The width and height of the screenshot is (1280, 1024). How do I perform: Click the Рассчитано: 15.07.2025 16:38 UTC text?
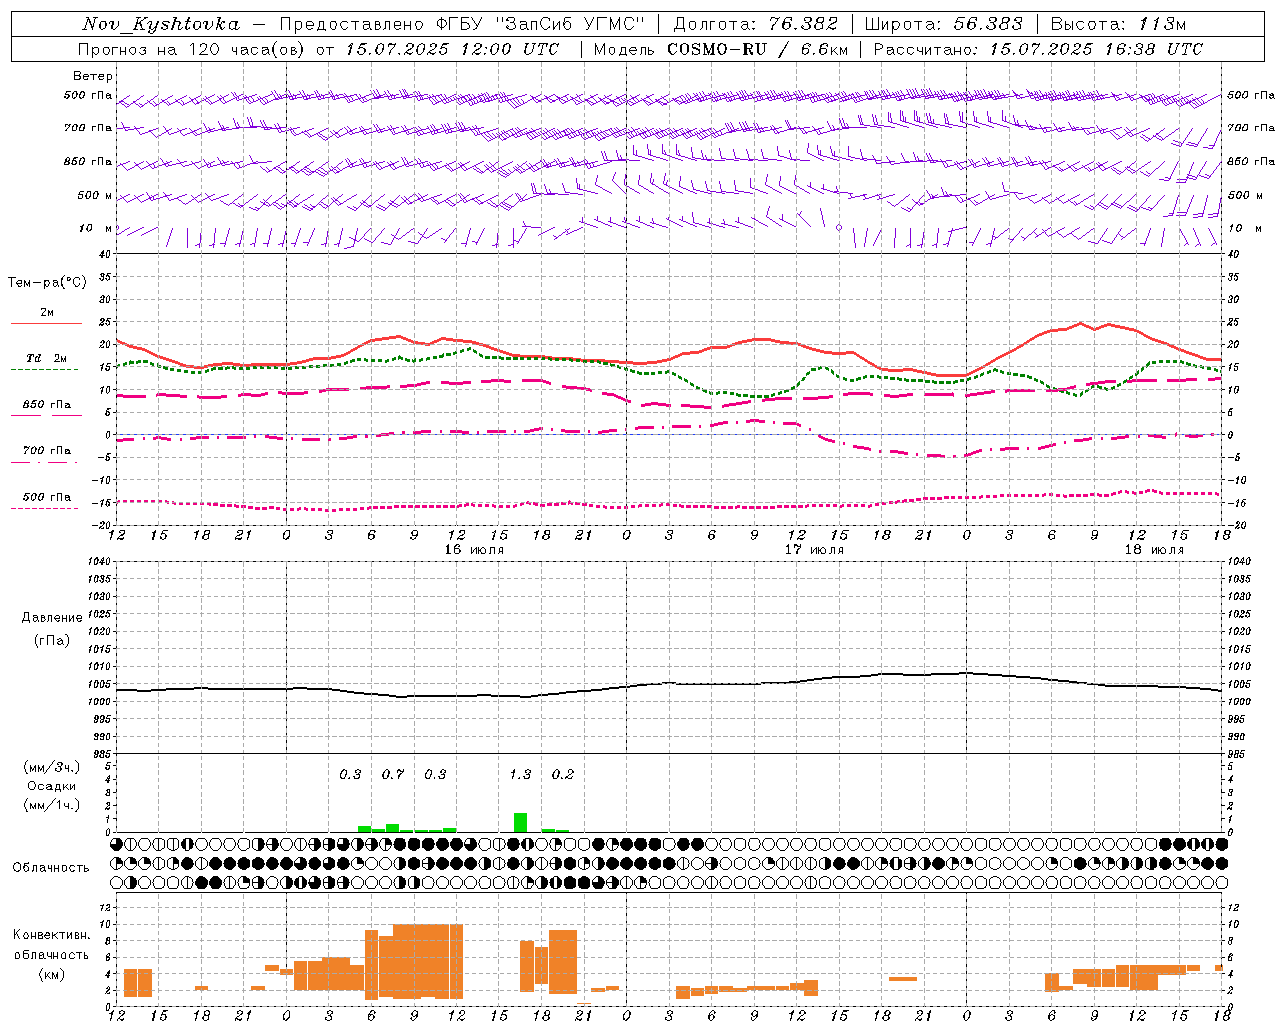[1038, 49]
